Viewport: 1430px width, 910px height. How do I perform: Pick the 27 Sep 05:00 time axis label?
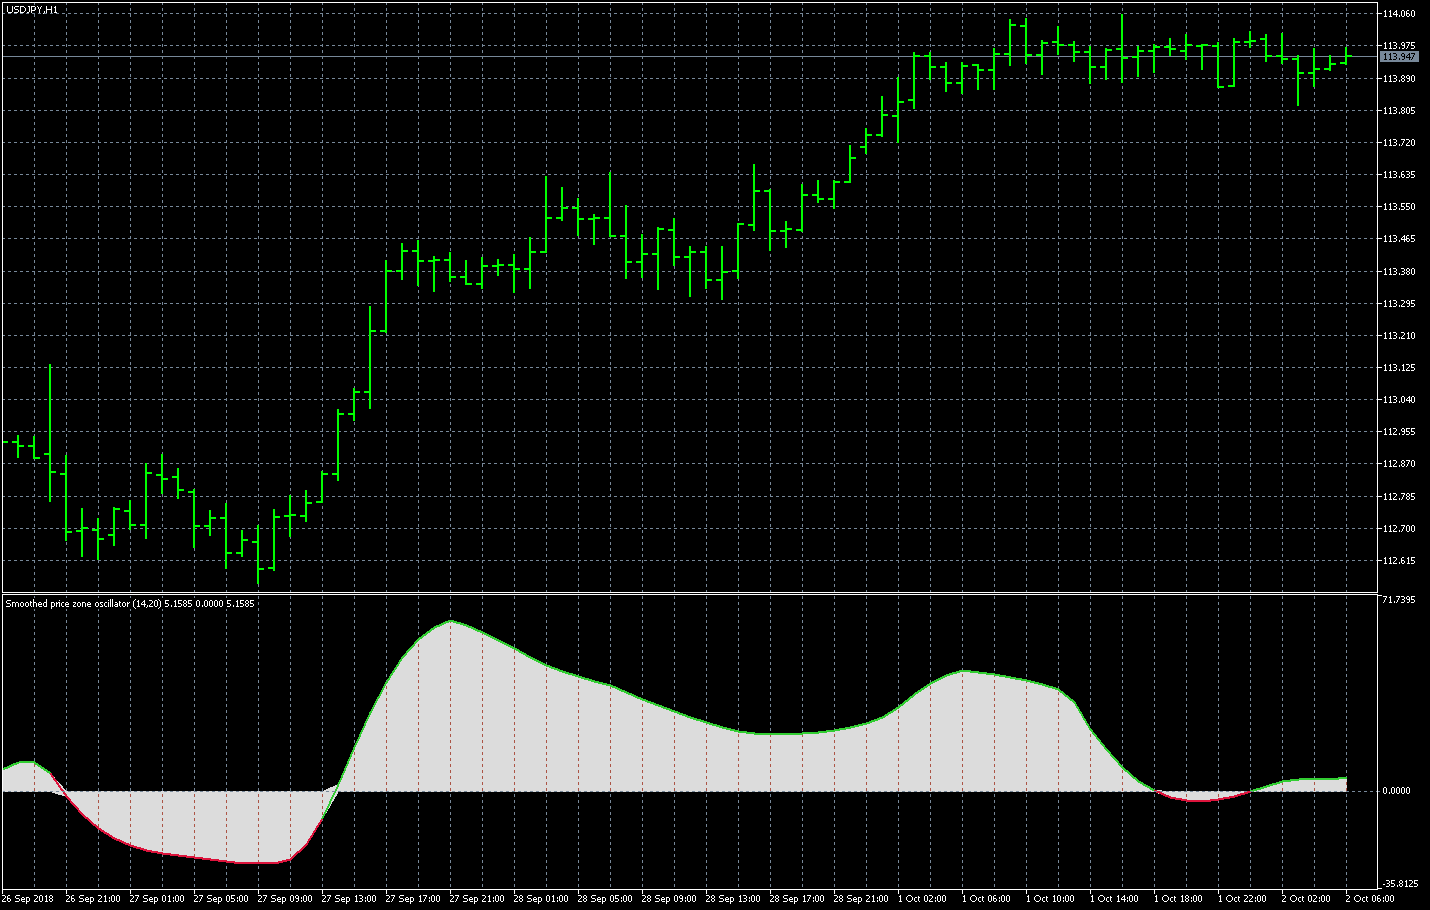[x=221, y=899]
